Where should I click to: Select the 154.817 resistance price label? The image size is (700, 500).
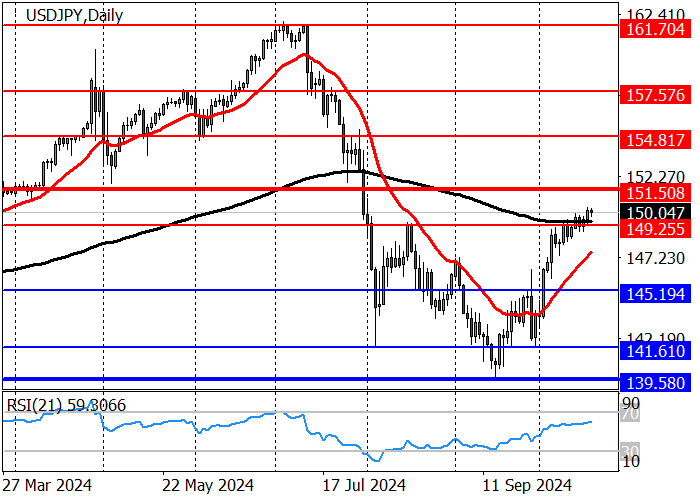[655, 140]
